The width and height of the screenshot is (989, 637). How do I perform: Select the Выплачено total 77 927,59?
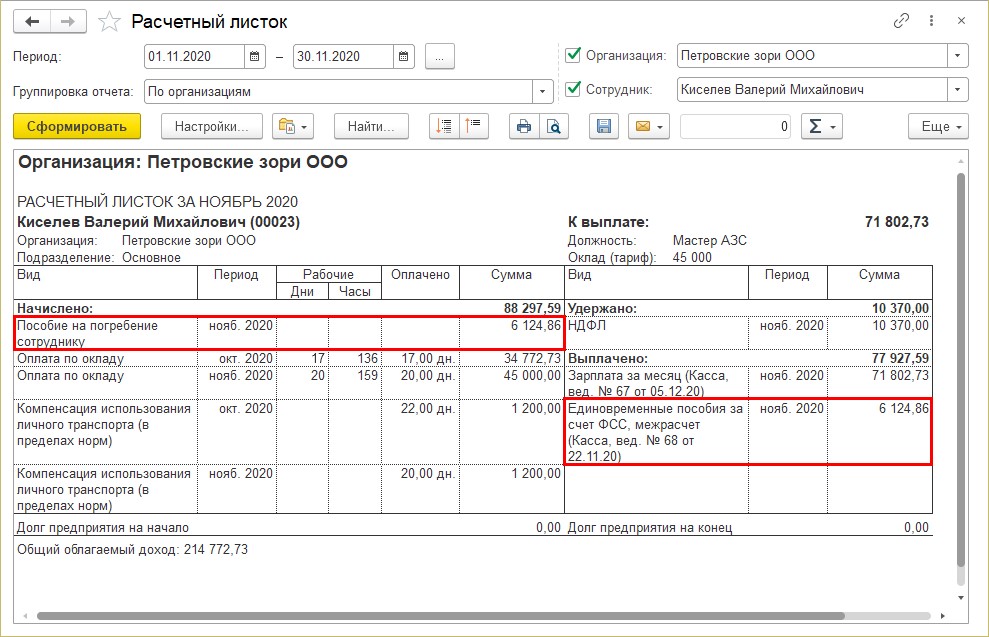[x=900, y=358]
